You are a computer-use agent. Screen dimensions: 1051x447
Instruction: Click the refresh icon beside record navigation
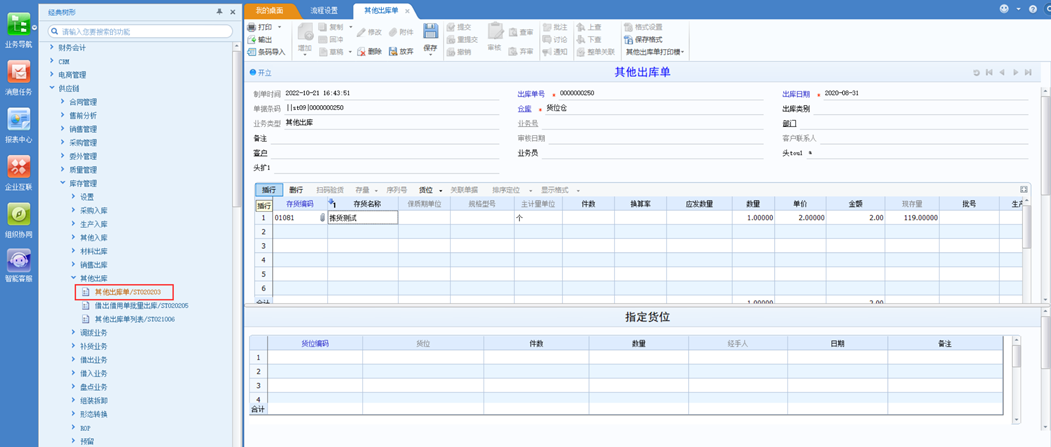[x=976, y=72]
